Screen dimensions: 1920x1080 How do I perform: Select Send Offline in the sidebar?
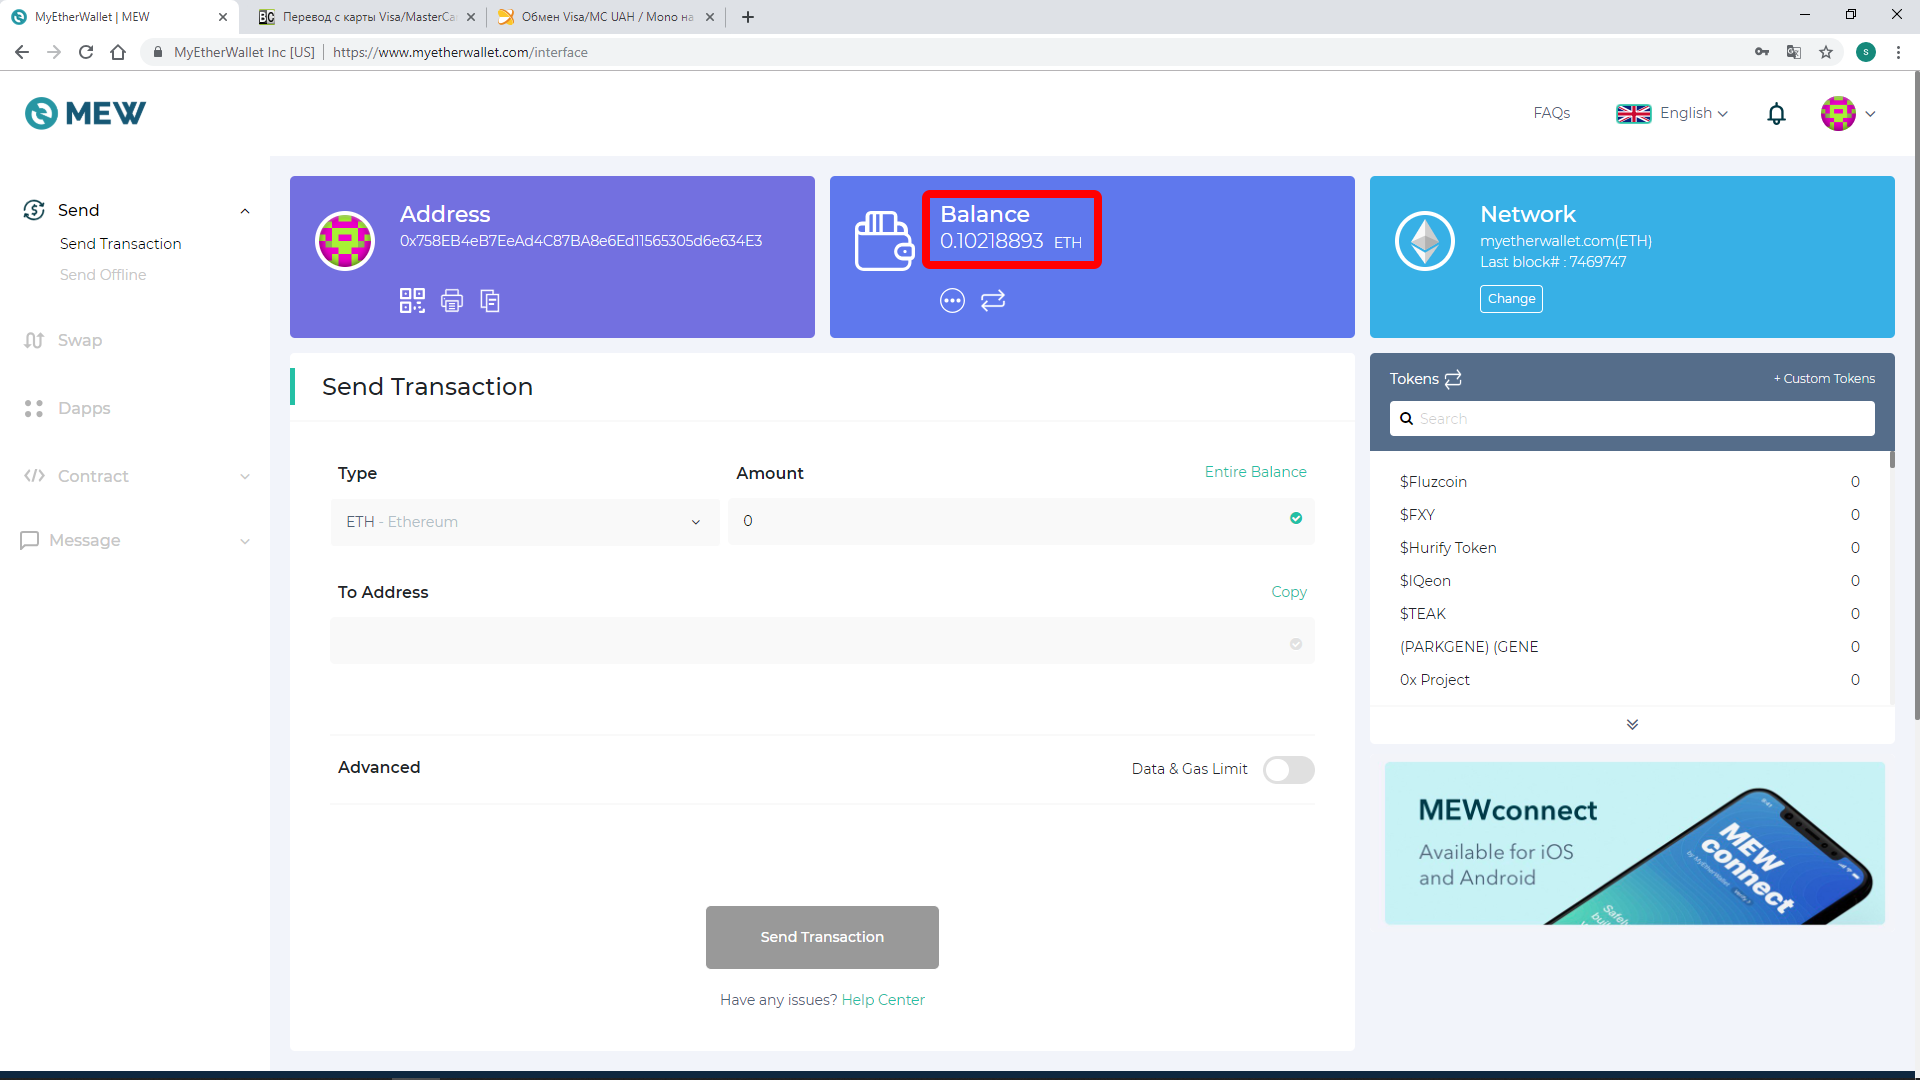(x=103, y=275)
